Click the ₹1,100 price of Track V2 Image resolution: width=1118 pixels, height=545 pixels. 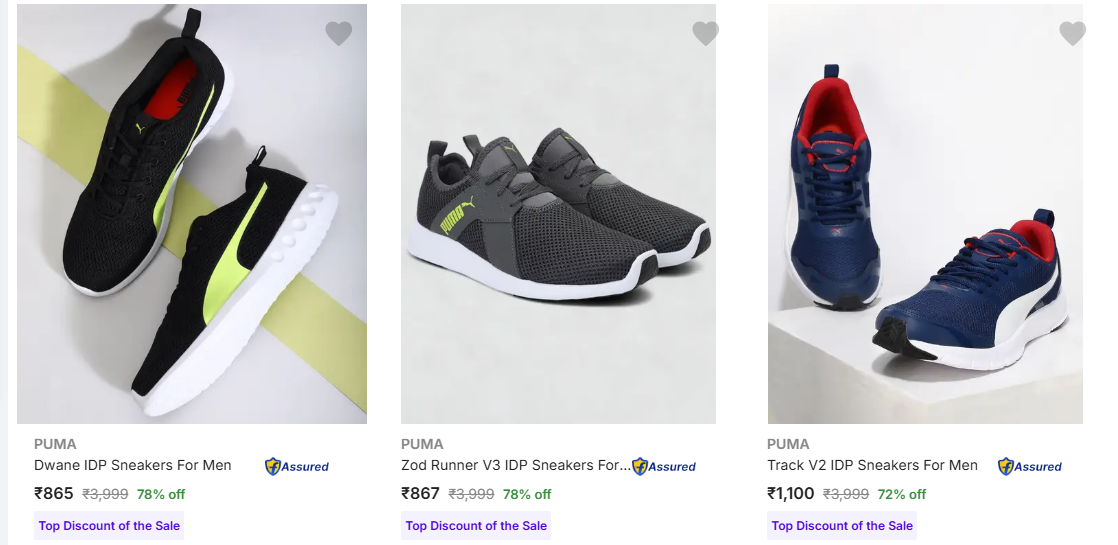click(x=791, y=493)
